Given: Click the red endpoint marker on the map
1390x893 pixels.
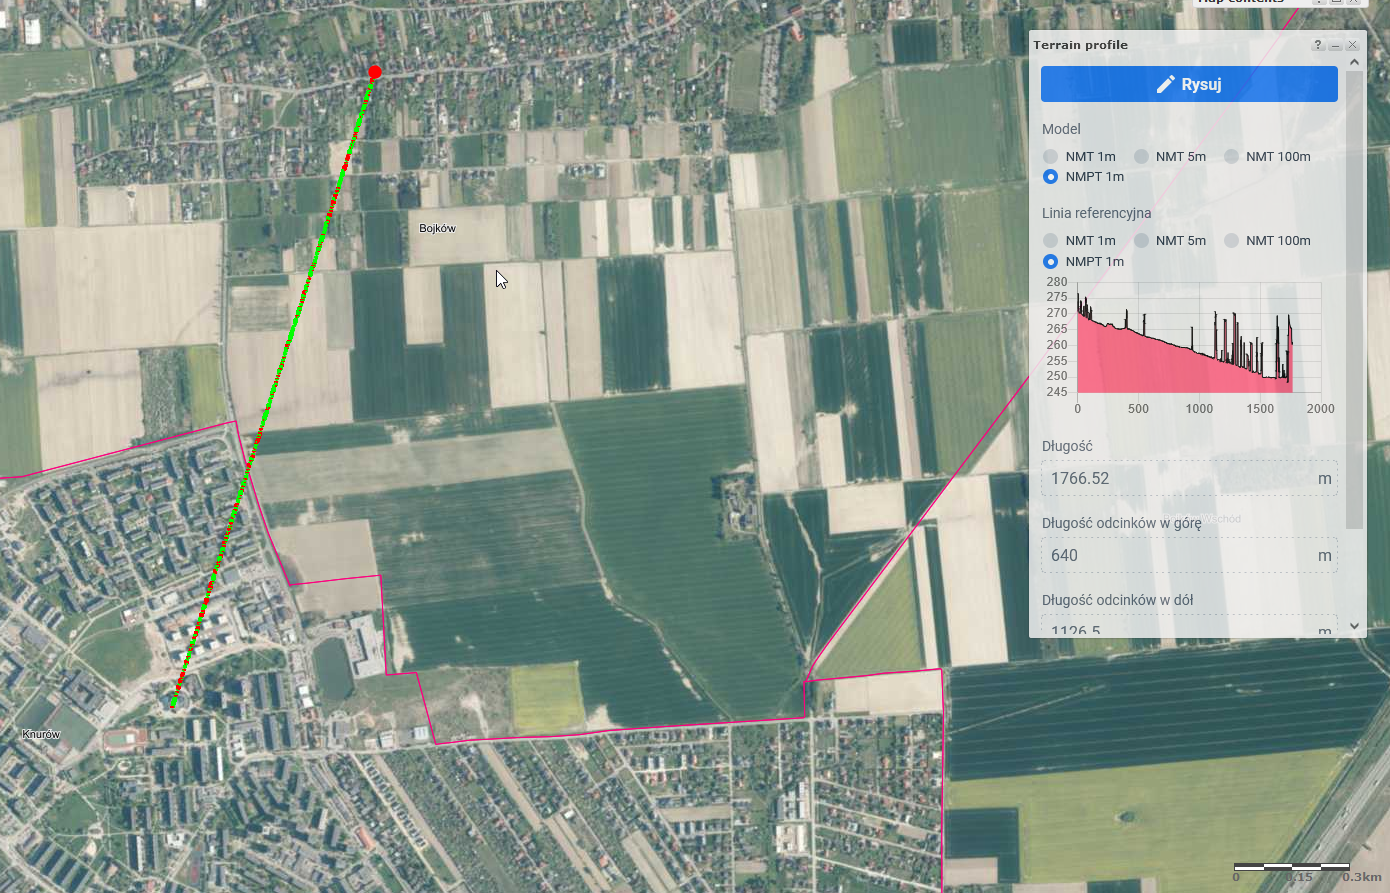Looking at the screenshot, I should click(375, 72).
